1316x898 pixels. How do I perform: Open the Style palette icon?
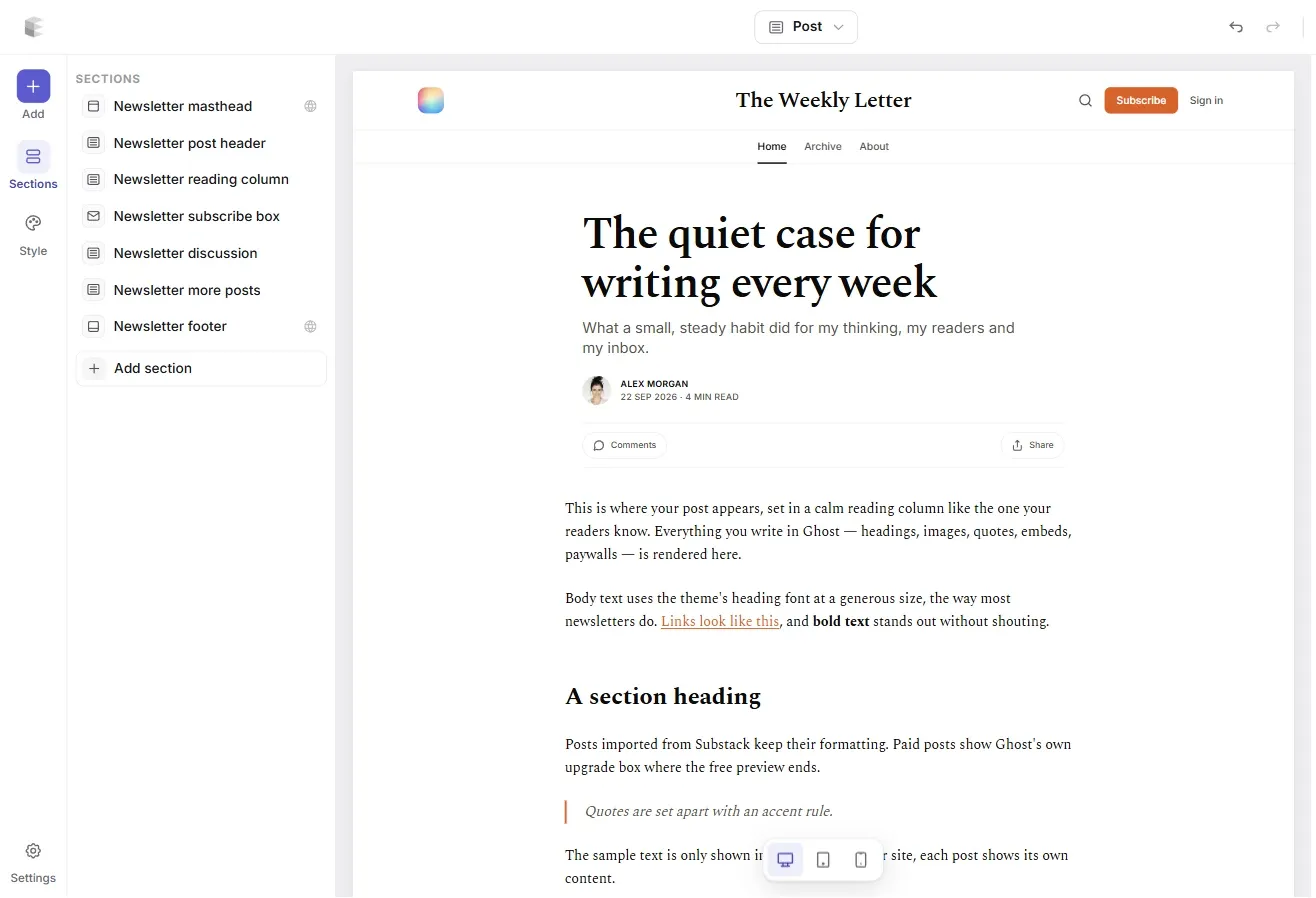tap(33, 223)
